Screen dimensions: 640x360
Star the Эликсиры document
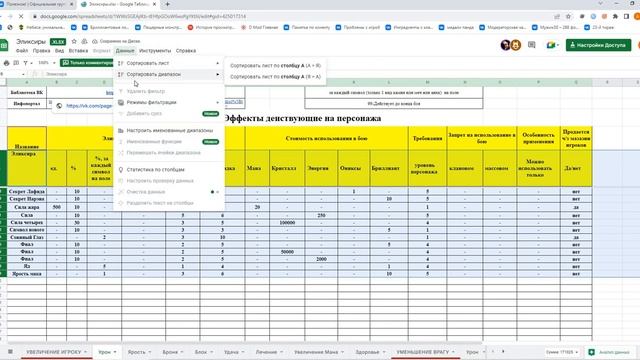pos(74,42)
